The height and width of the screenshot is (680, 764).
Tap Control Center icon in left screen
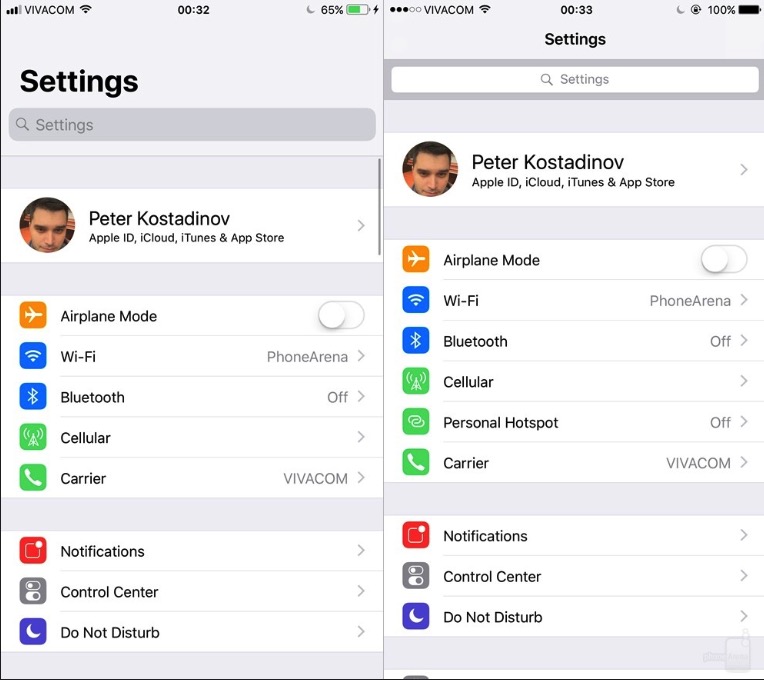point(33,591)
